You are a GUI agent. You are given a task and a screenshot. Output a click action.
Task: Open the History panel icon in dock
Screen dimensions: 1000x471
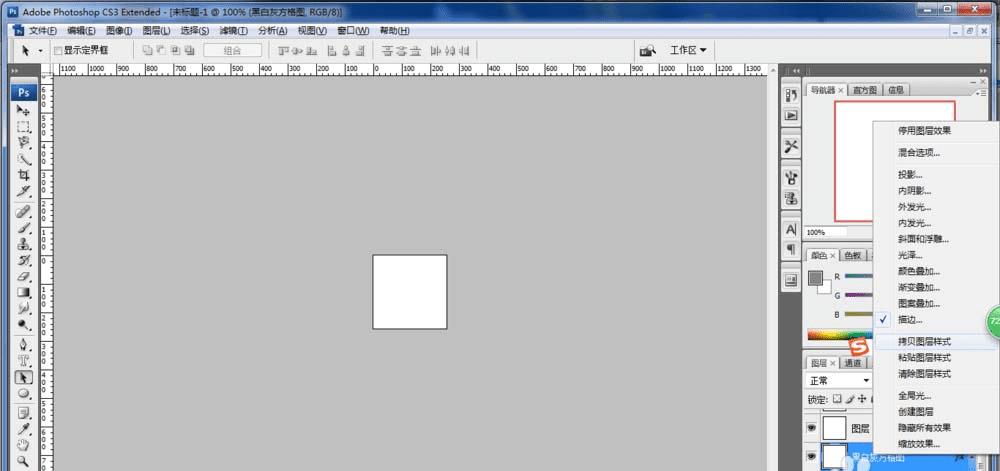tap(791, 96)
